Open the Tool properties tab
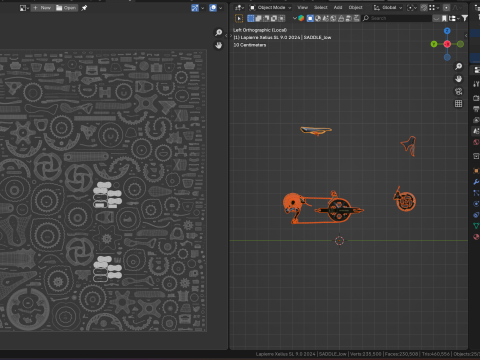The height and width of the screenshot is (360, 480). click(476, 84)
